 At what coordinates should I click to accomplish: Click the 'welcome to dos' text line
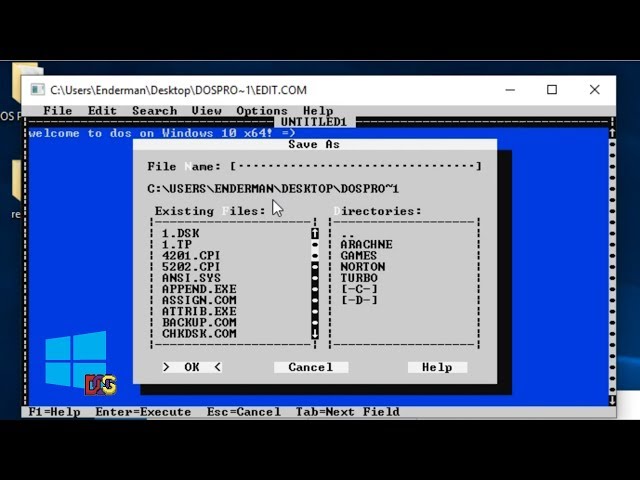click(162, 133)
